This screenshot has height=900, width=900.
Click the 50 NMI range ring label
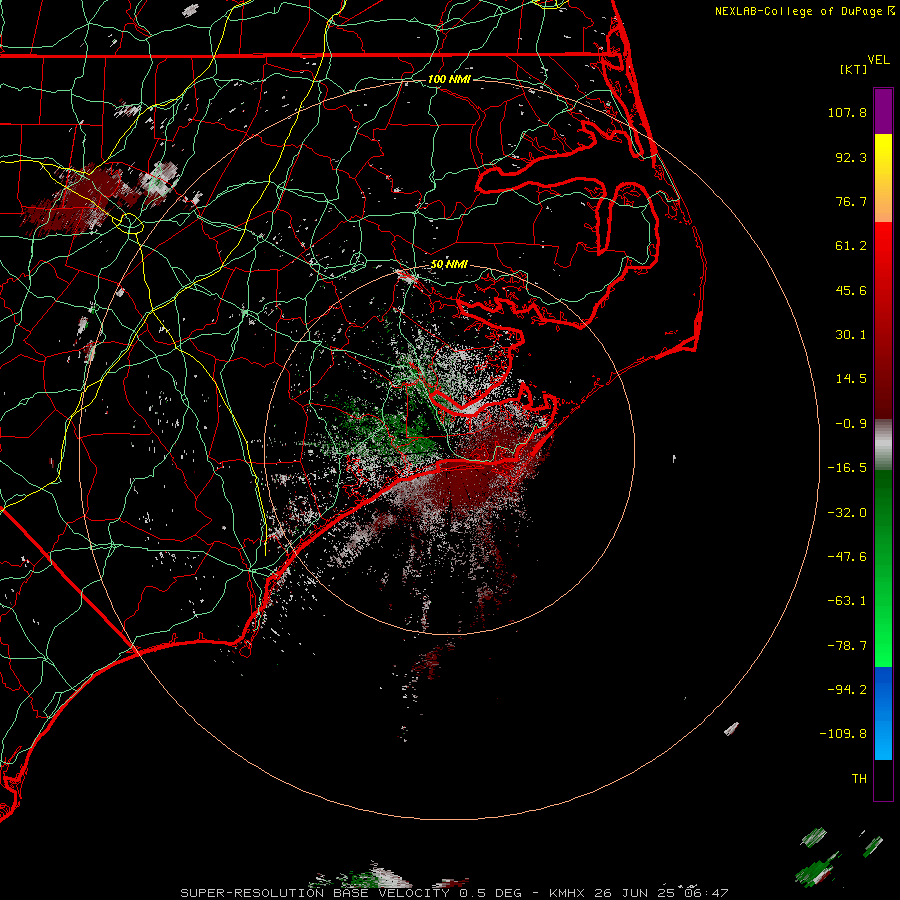pos(449,265)
